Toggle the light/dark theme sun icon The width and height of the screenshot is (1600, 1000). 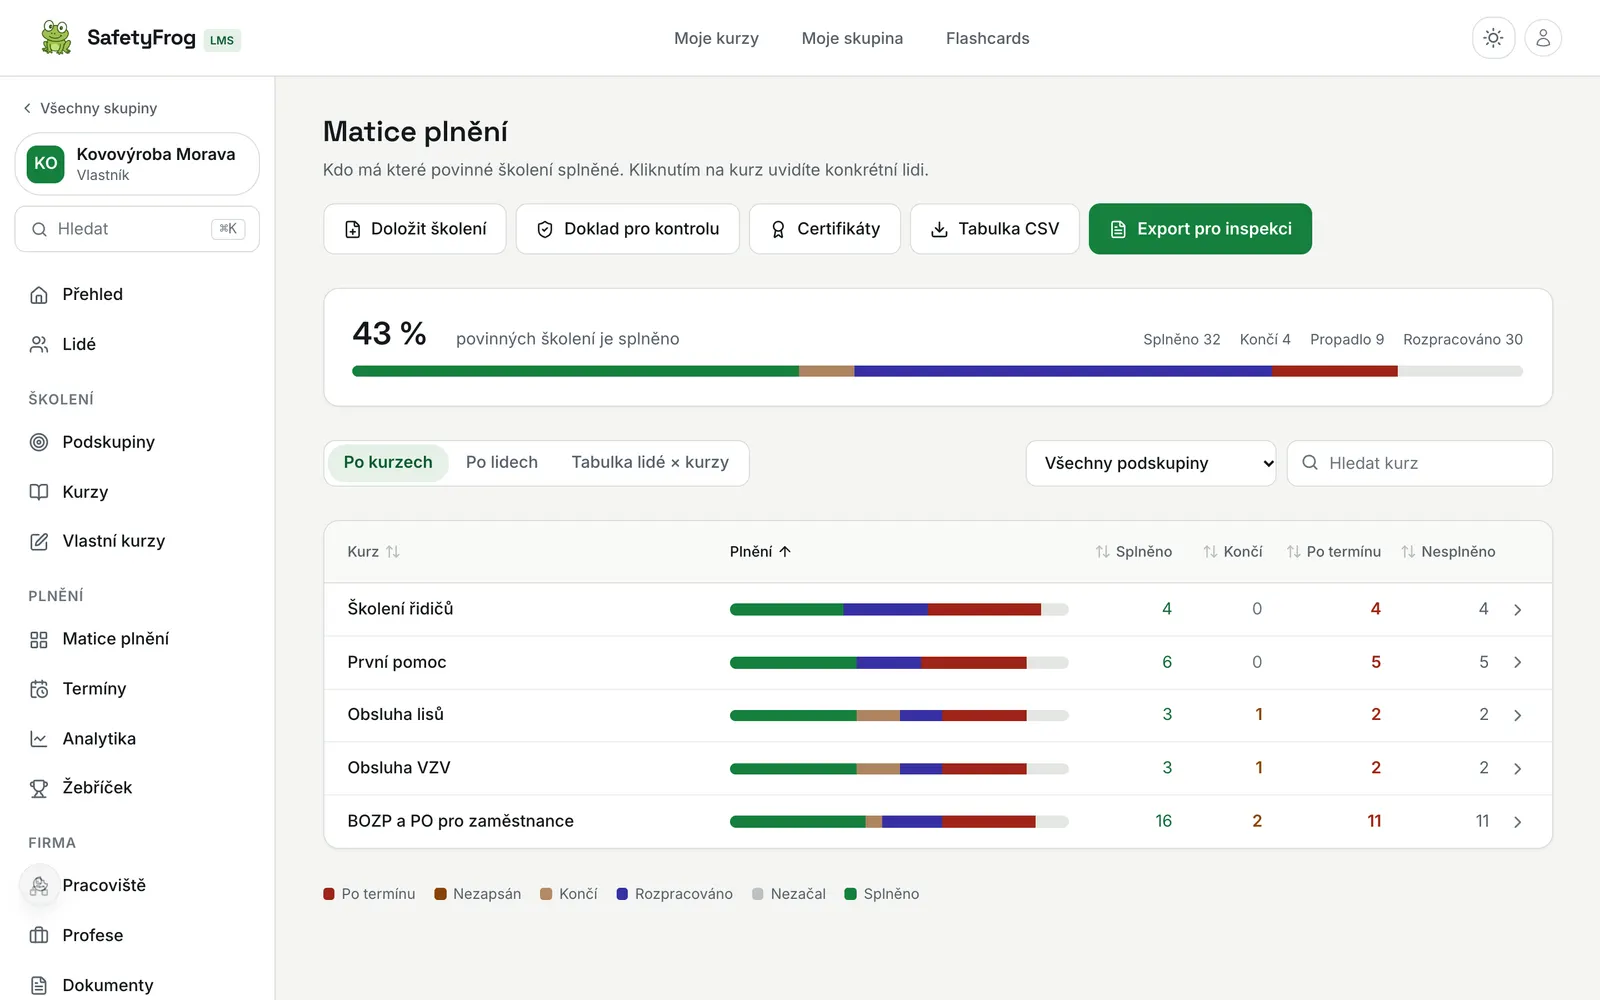[x=1493, y=38]
